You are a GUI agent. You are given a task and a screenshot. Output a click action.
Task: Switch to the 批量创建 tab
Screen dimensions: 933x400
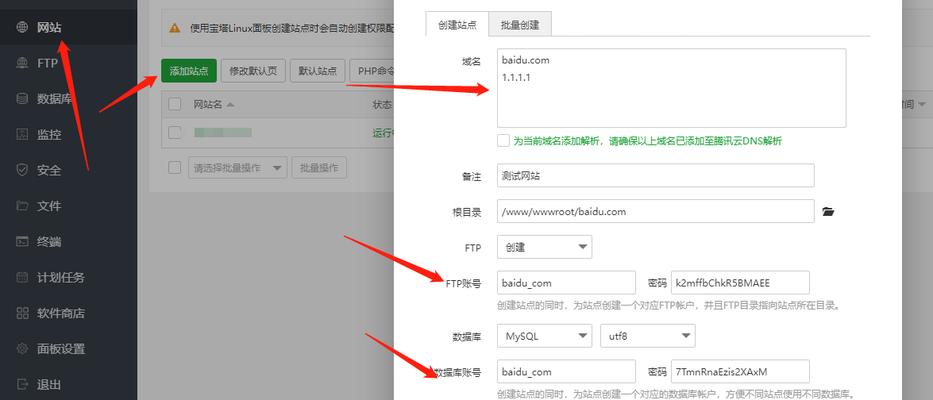click(x=520, y=25)
